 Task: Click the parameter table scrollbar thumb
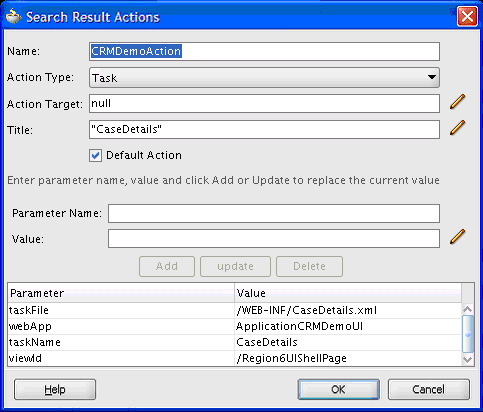click(468, 334)
